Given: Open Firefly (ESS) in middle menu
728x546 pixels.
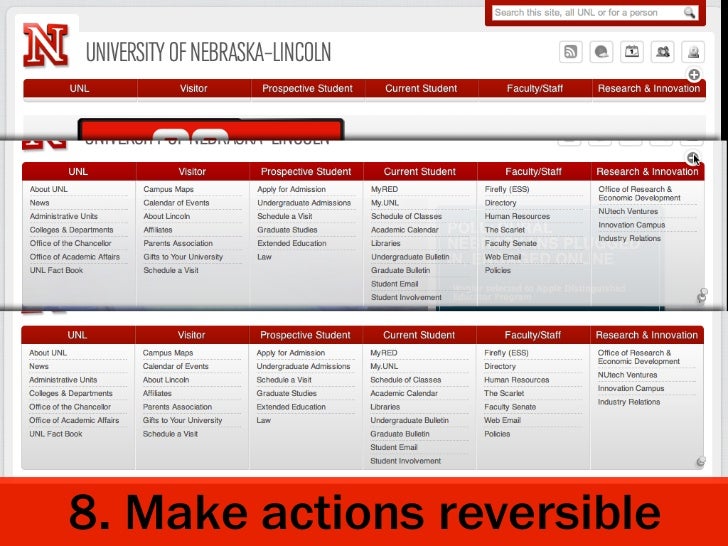Looking at the screenshot, I should pyautogui.click(x=507, y=189).
